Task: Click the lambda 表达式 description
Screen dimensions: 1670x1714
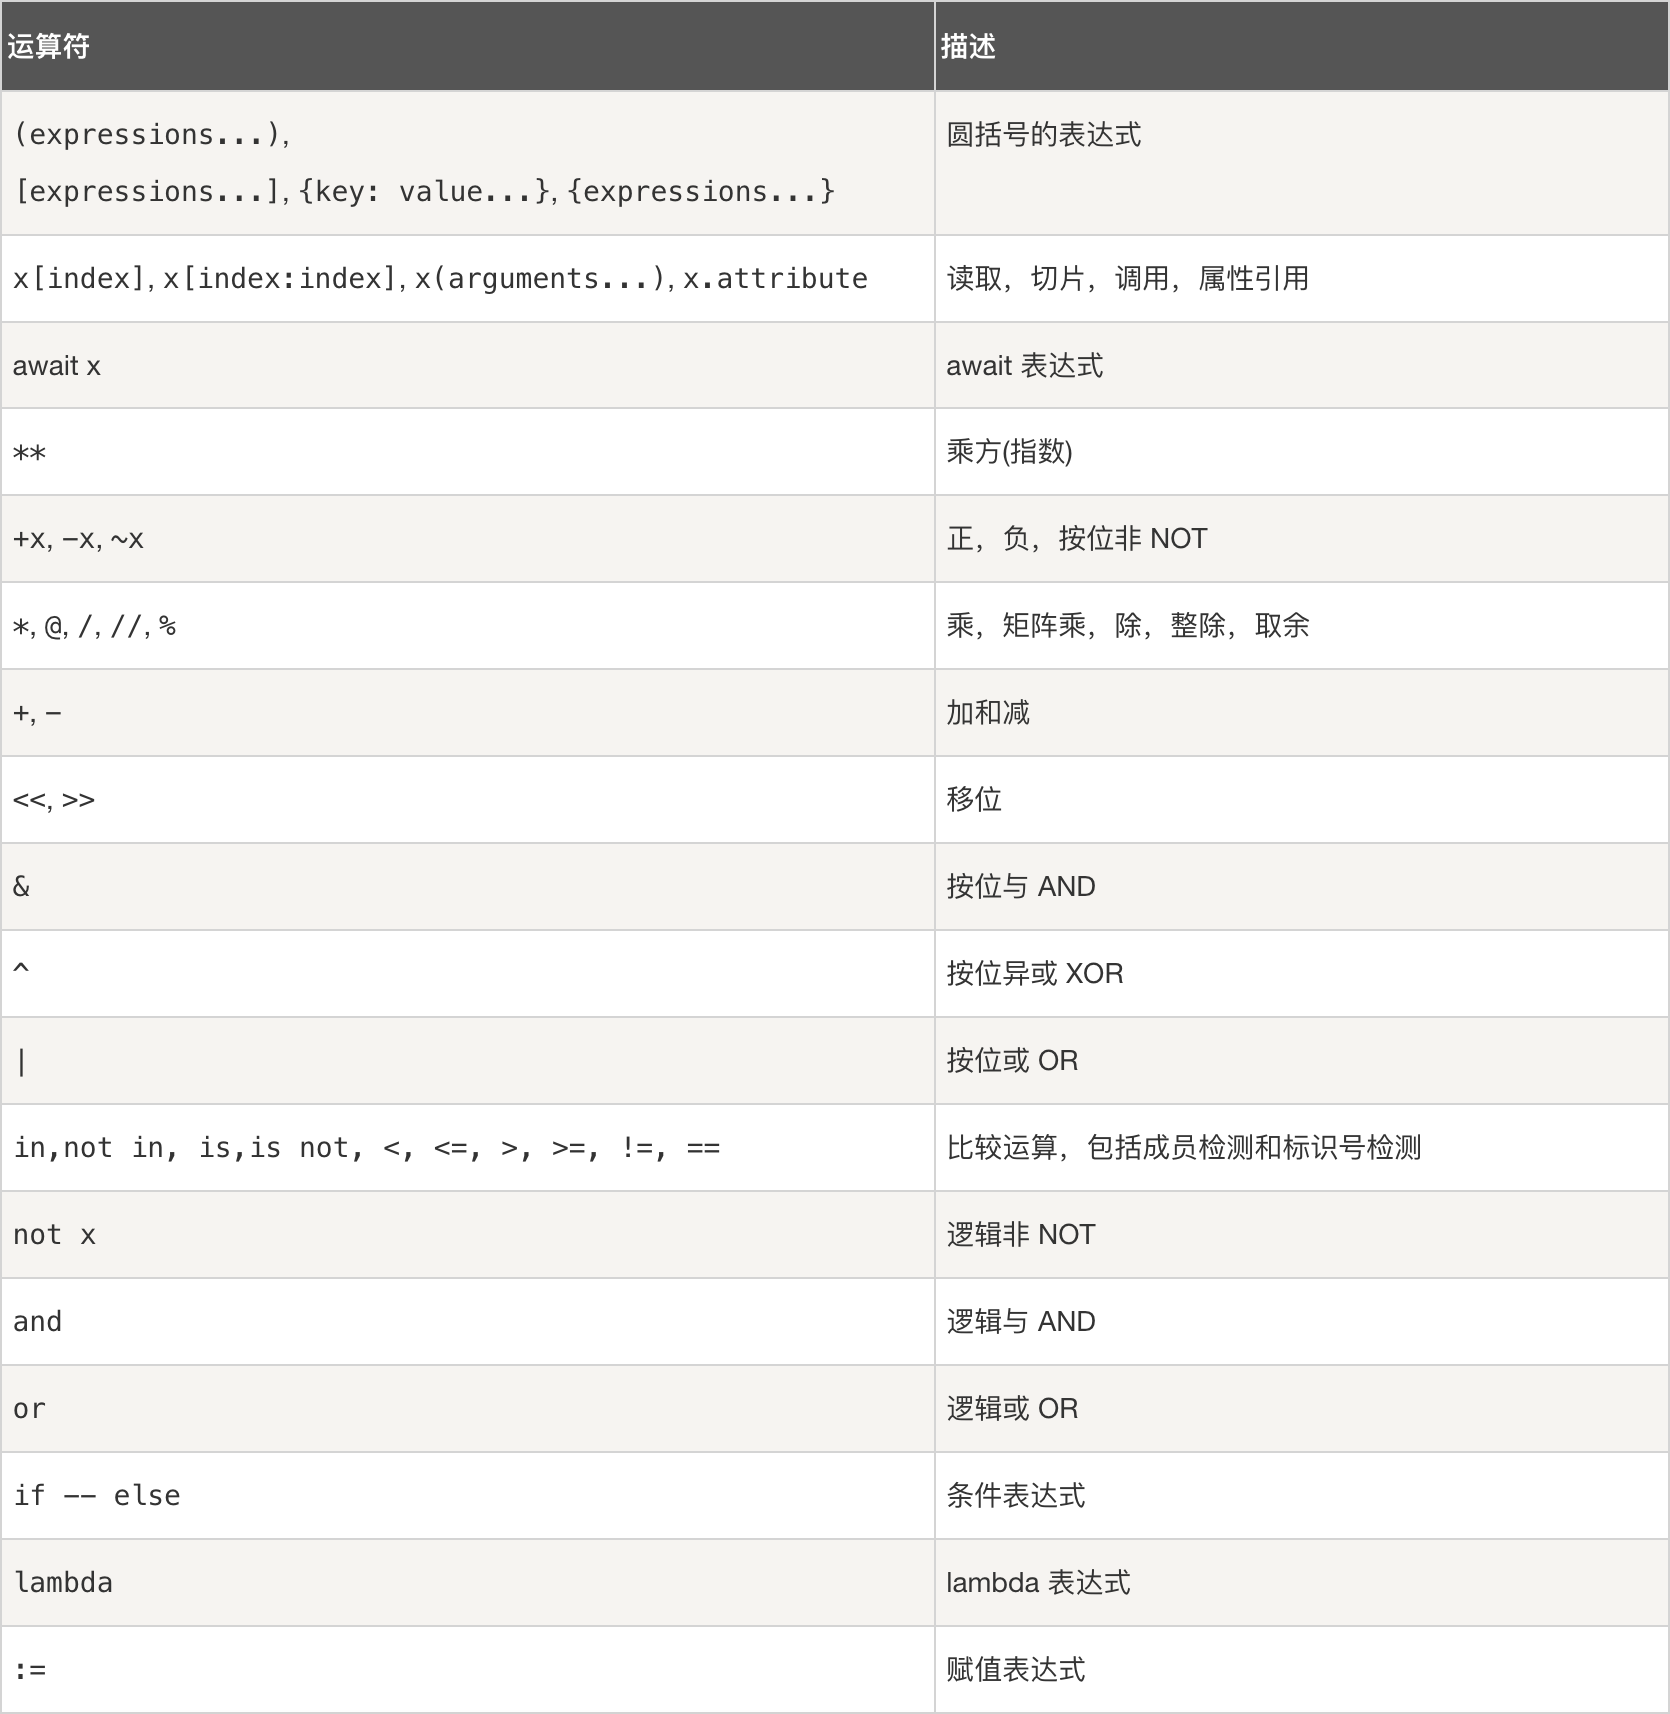Action: click(x=1037, y=1583)
